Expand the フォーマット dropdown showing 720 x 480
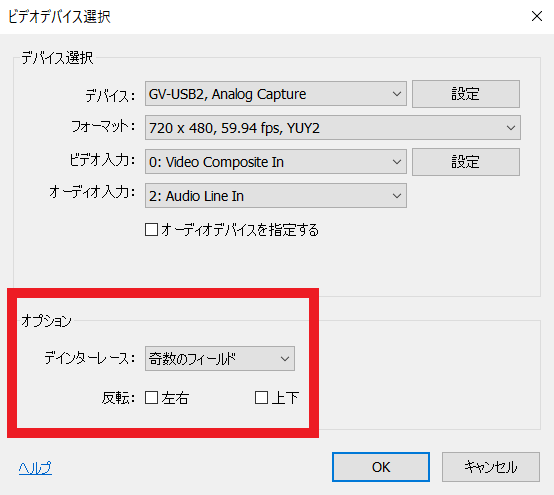 click(x=332, y=128)
